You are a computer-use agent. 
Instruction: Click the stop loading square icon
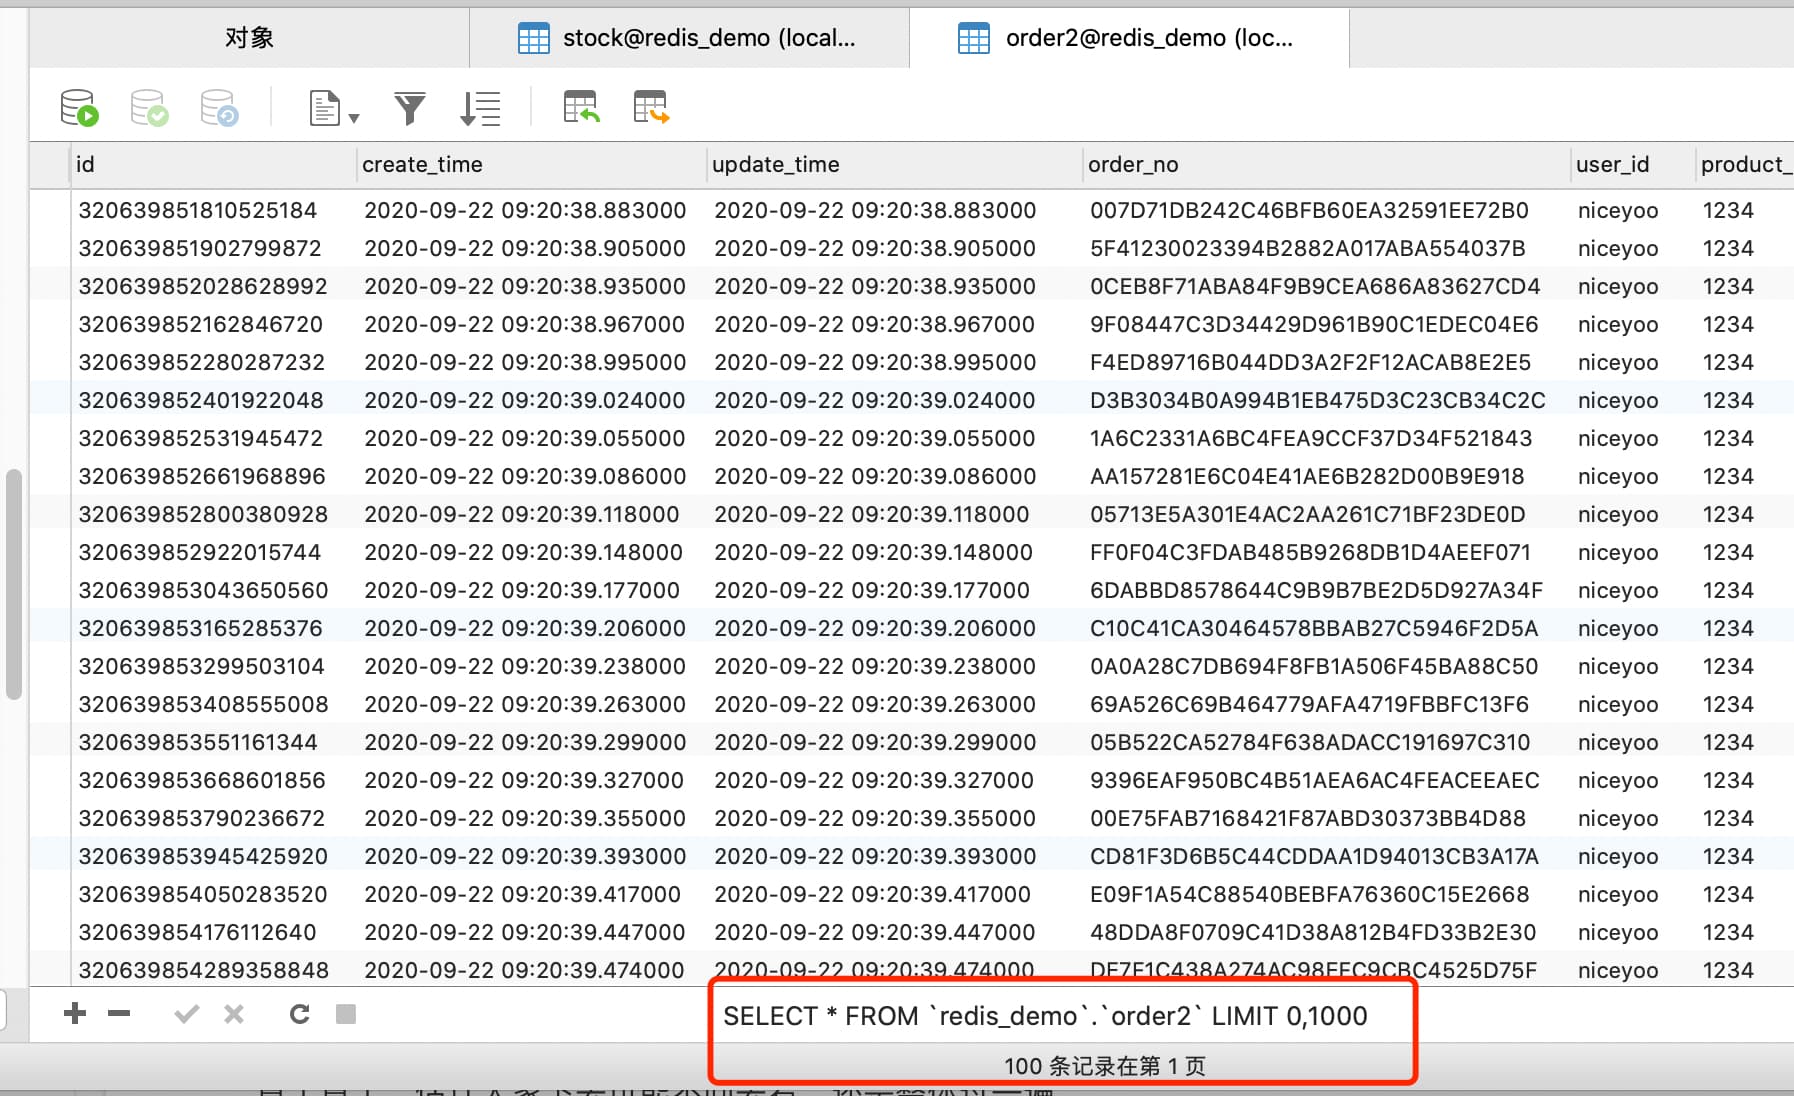[x=345, y=1013]
